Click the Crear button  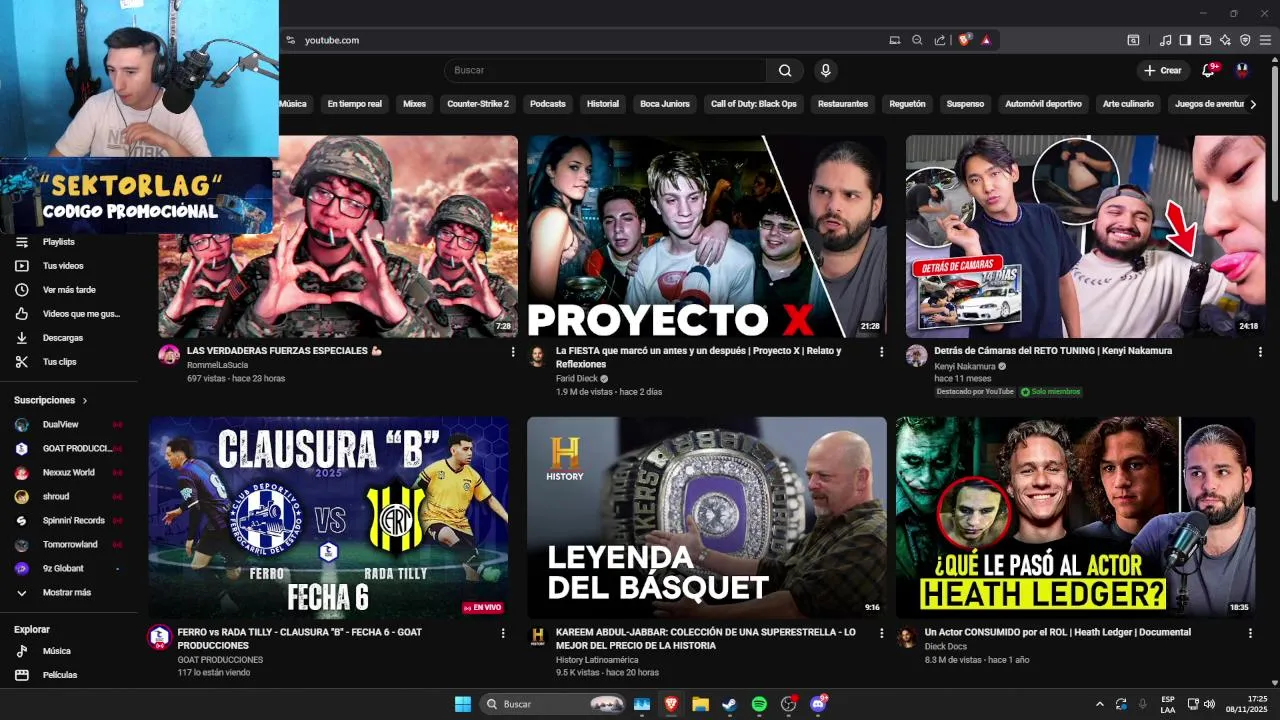[x=1163, y=70]
